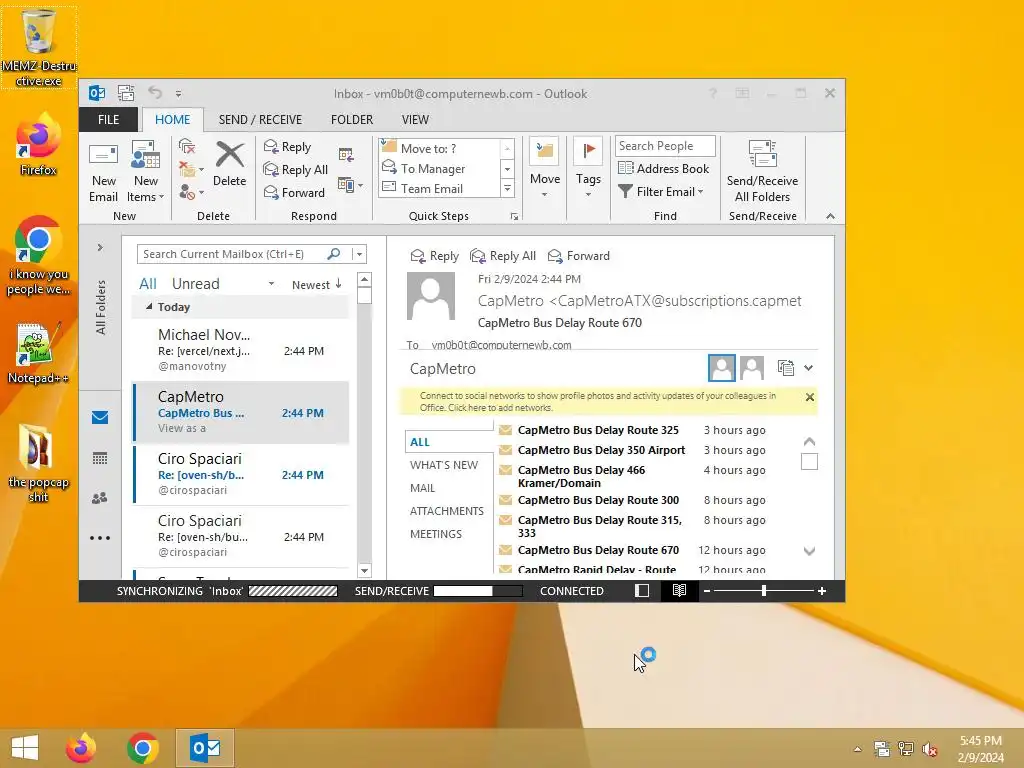1024x768 pixels.
Task: Open the New Items menu
Action: (145, 172)
